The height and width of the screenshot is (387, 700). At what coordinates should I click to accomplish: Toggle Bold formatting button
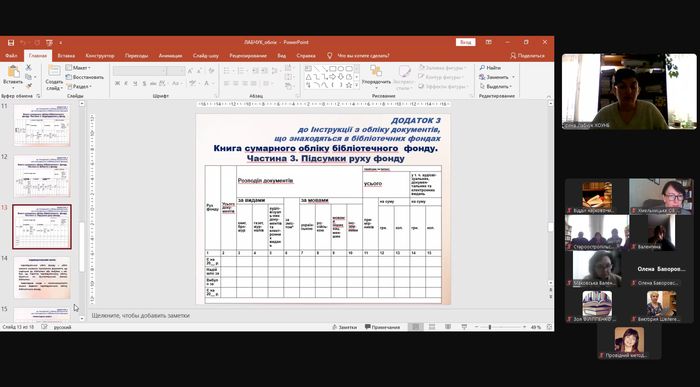[117, 83]
